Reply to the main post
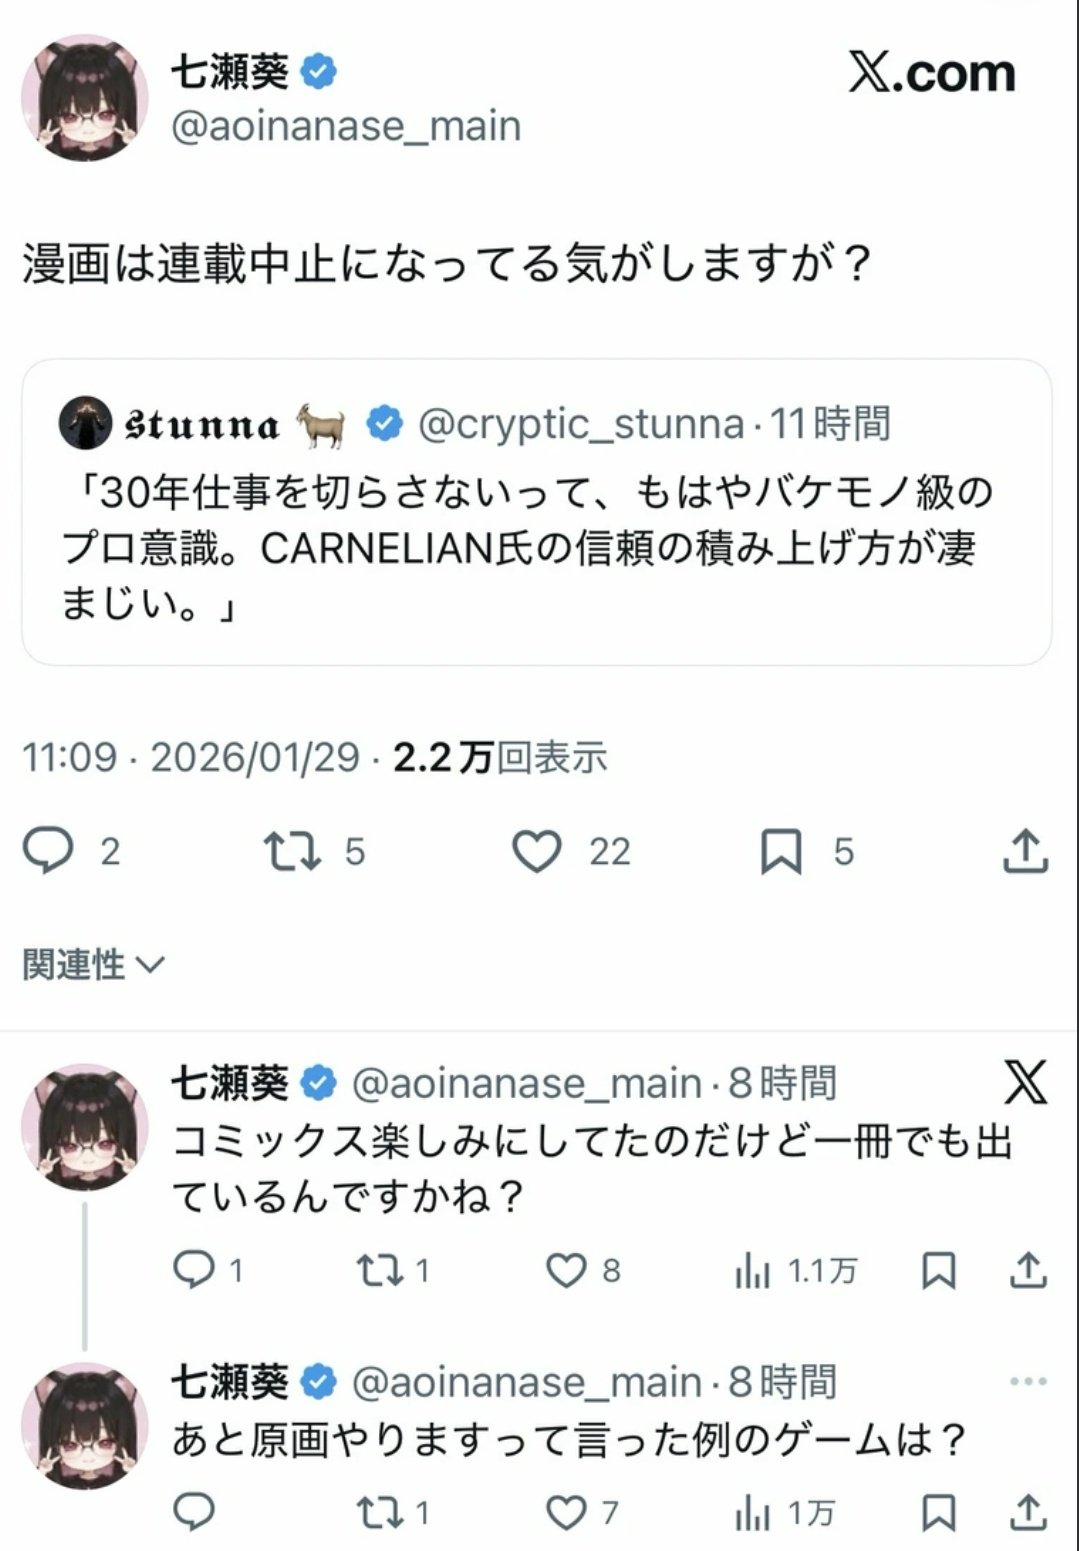Viewport: 1079px width, 1551px height. click(48, 851)
